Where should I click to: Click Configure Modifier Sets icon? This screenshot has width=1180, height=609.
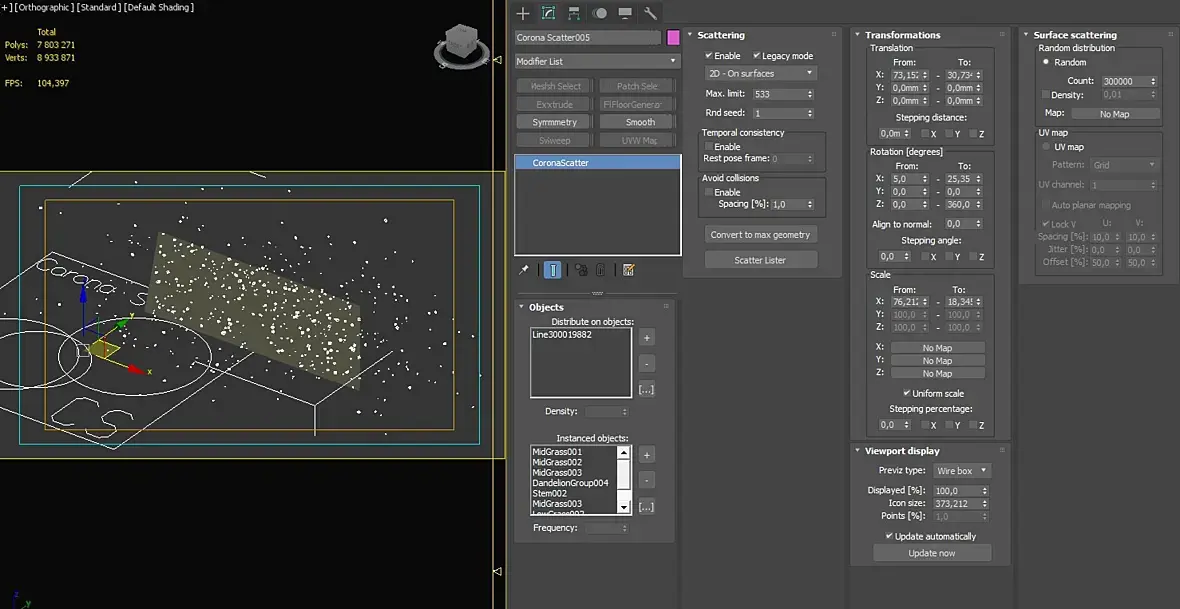click(x=629, y=269)
